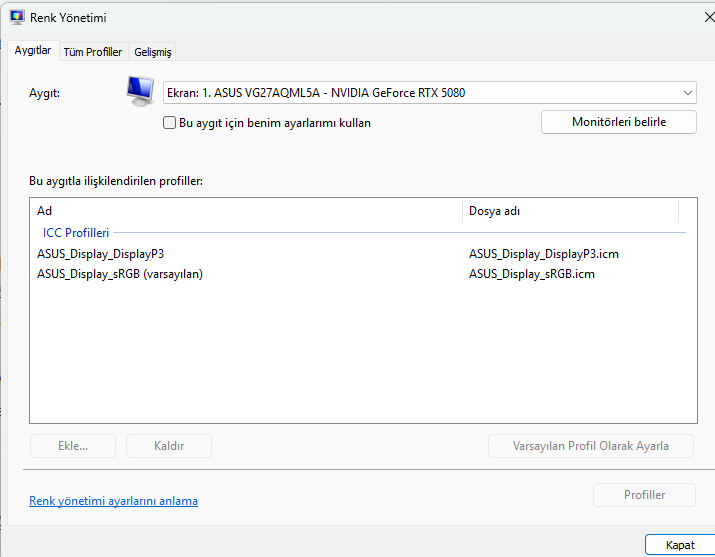The width and height of the screenshot is (715, 557).
Task: Click the monitor icon beside Aygıt
Action: tap(140, 91)
